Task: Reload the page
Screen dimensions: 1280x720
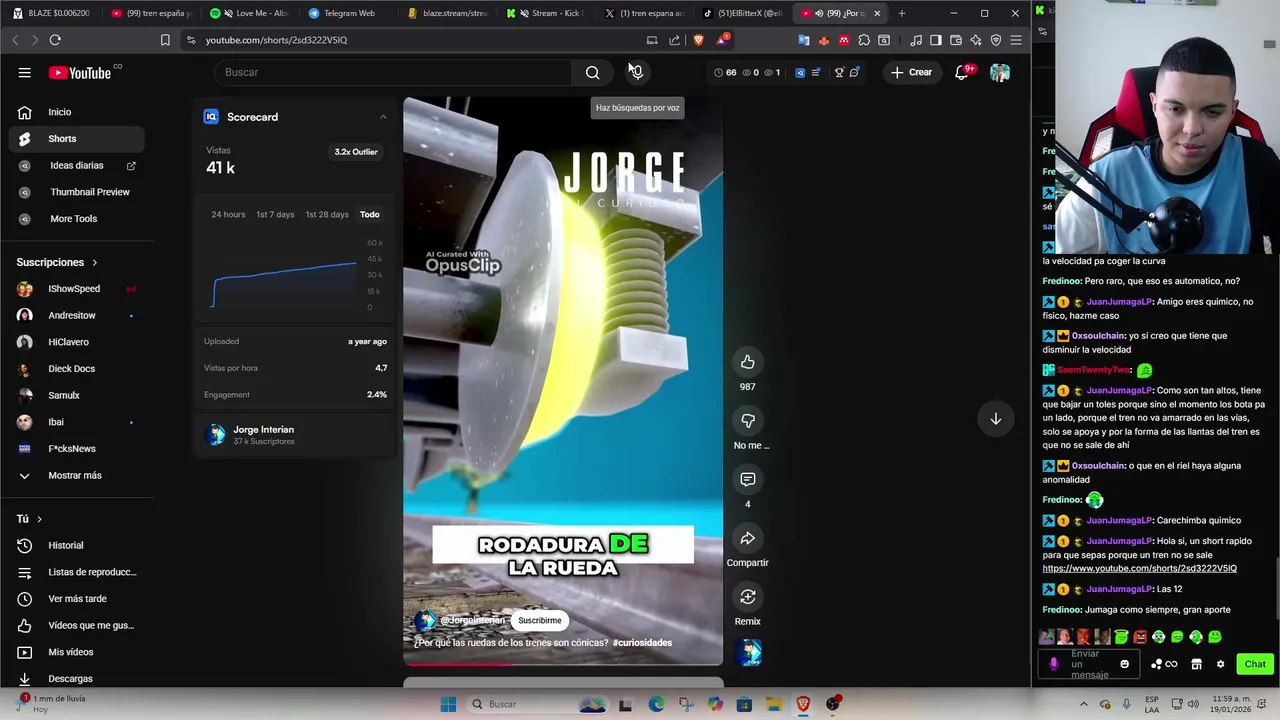Action: click(55, 40)
